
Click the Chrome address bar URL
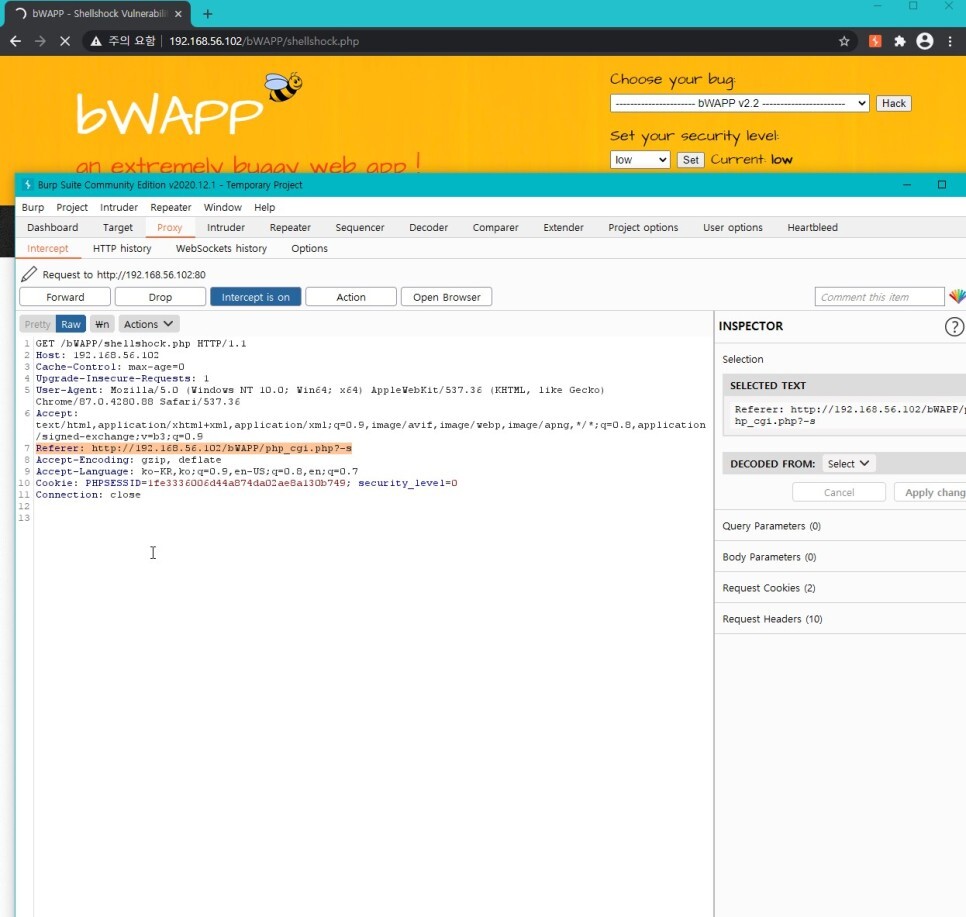pyautogui.click(x=264, y=41)
